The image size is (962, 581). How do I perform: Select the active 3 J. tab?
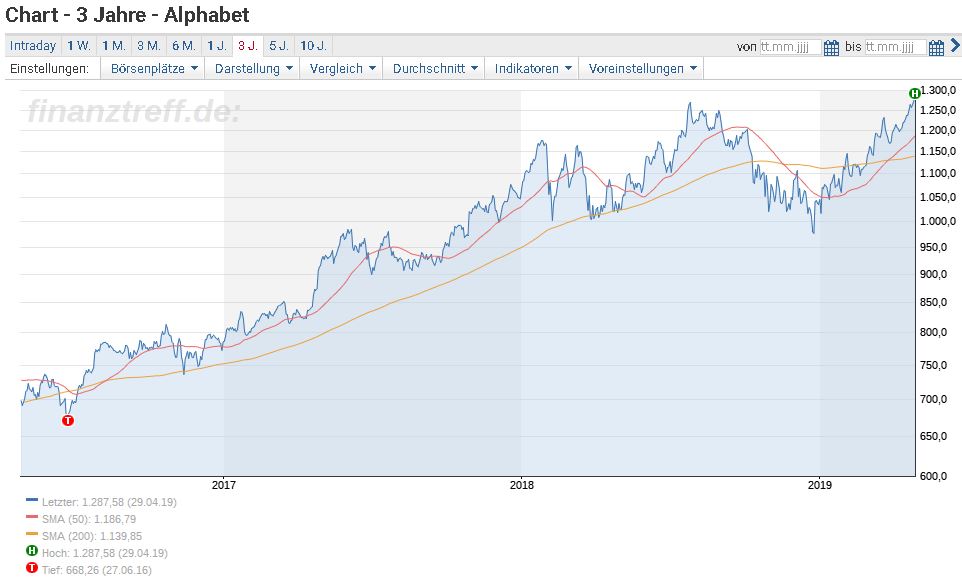[x=248, y=45]
